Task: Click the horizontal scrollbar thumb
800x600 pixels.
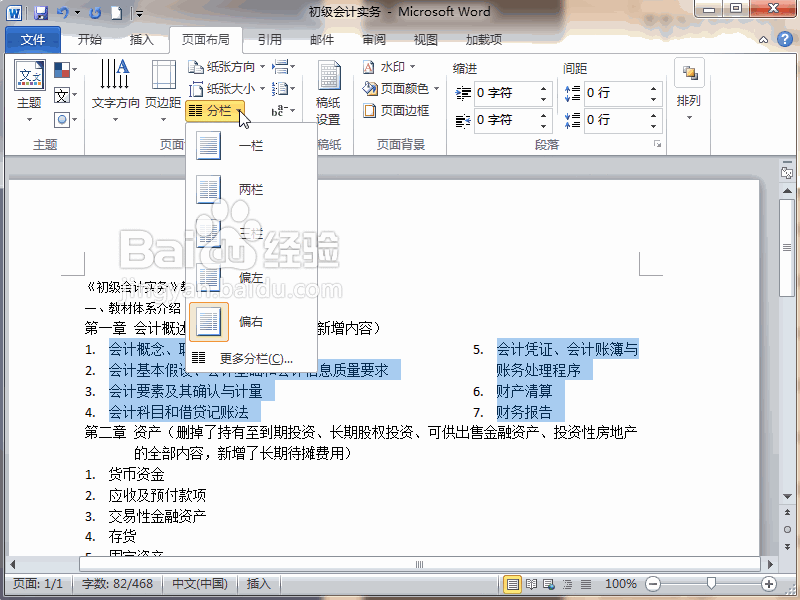Action: [419, 564]
